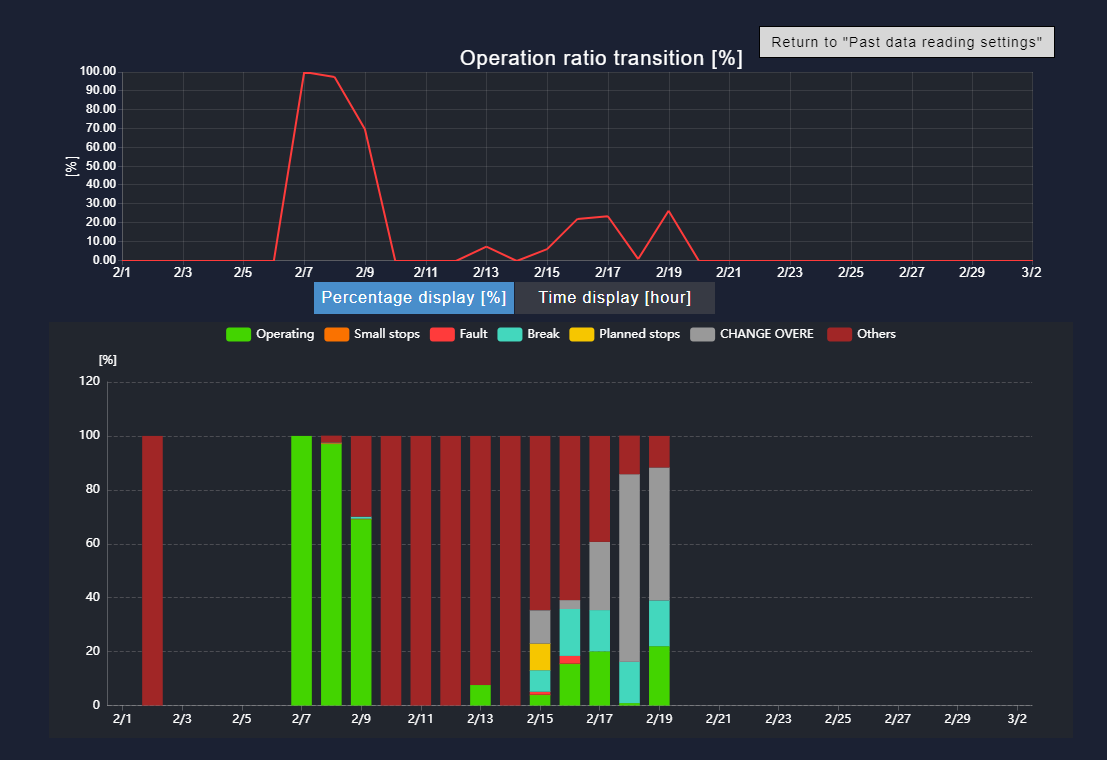Toggle the green Operating legend swatch
Viewport: 1107px width, 760px height.
[239, 334]
